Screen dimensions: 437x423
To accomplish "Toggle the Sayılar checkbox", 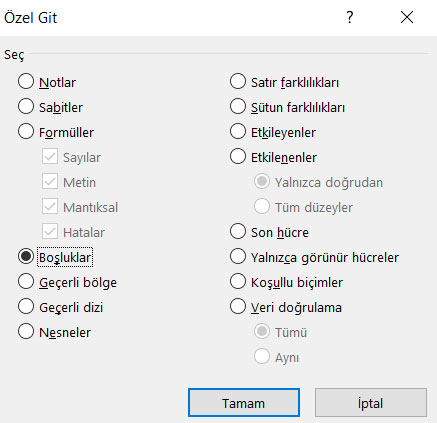I will tap(50, 157).
